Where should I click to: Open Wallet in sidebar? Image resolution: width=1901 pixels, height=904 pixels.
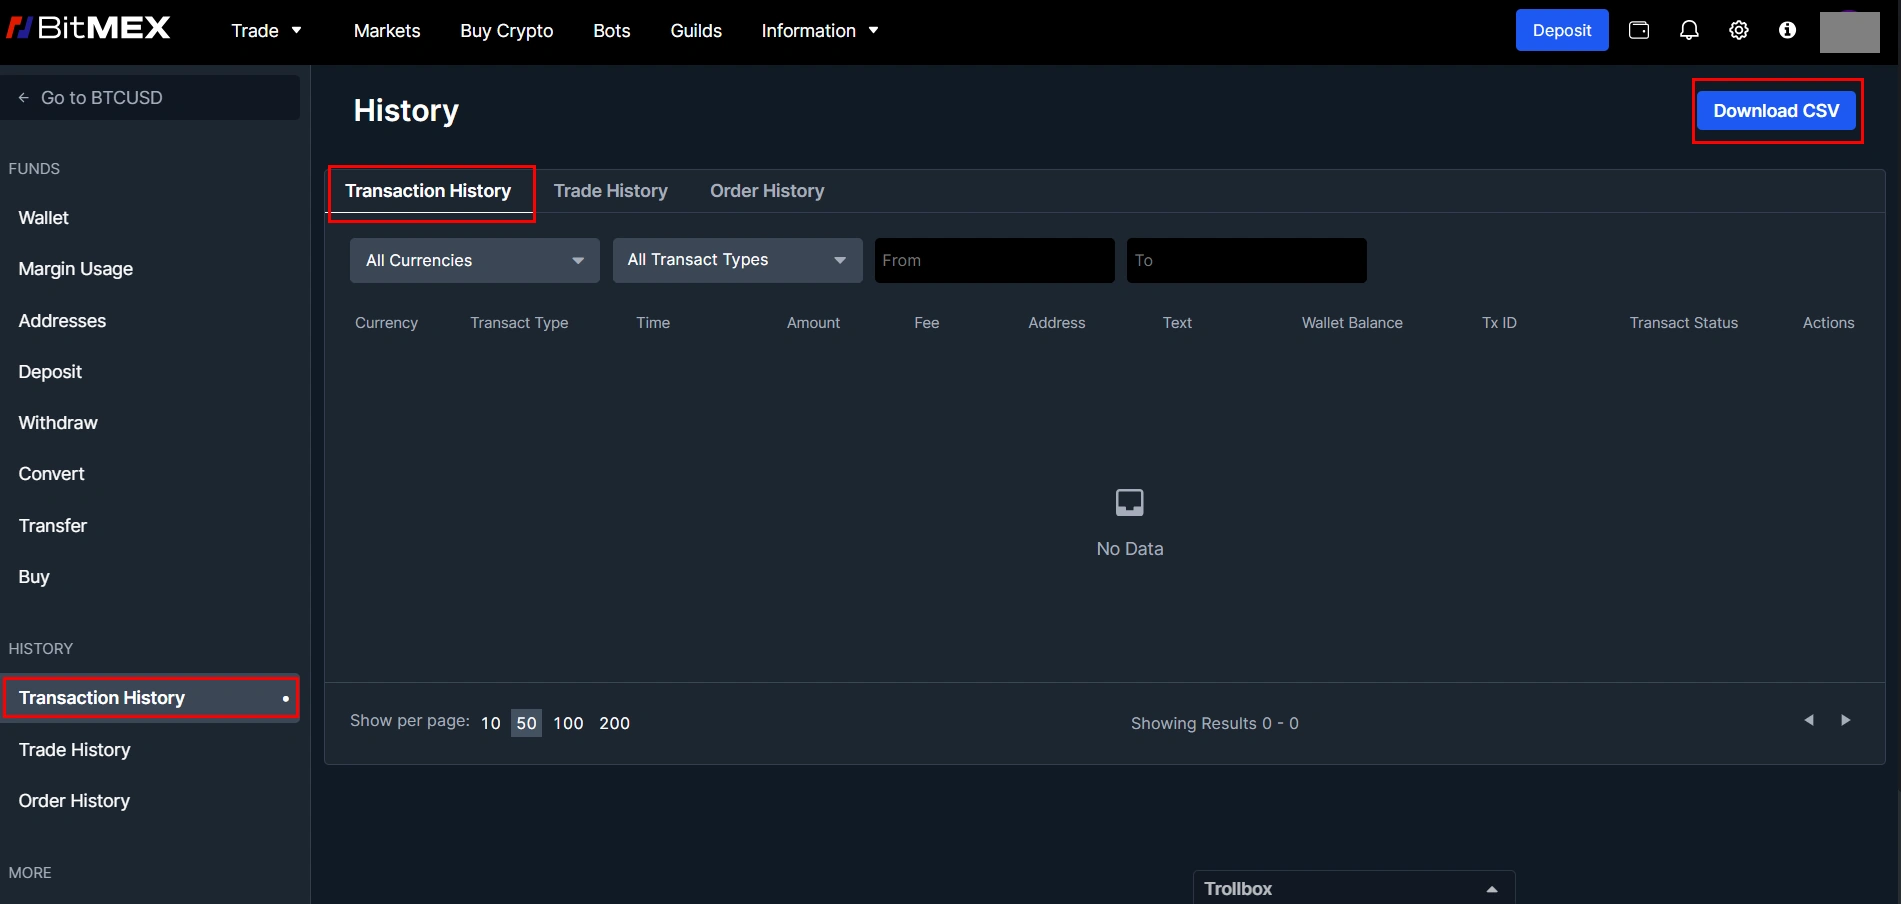(43, 218)
